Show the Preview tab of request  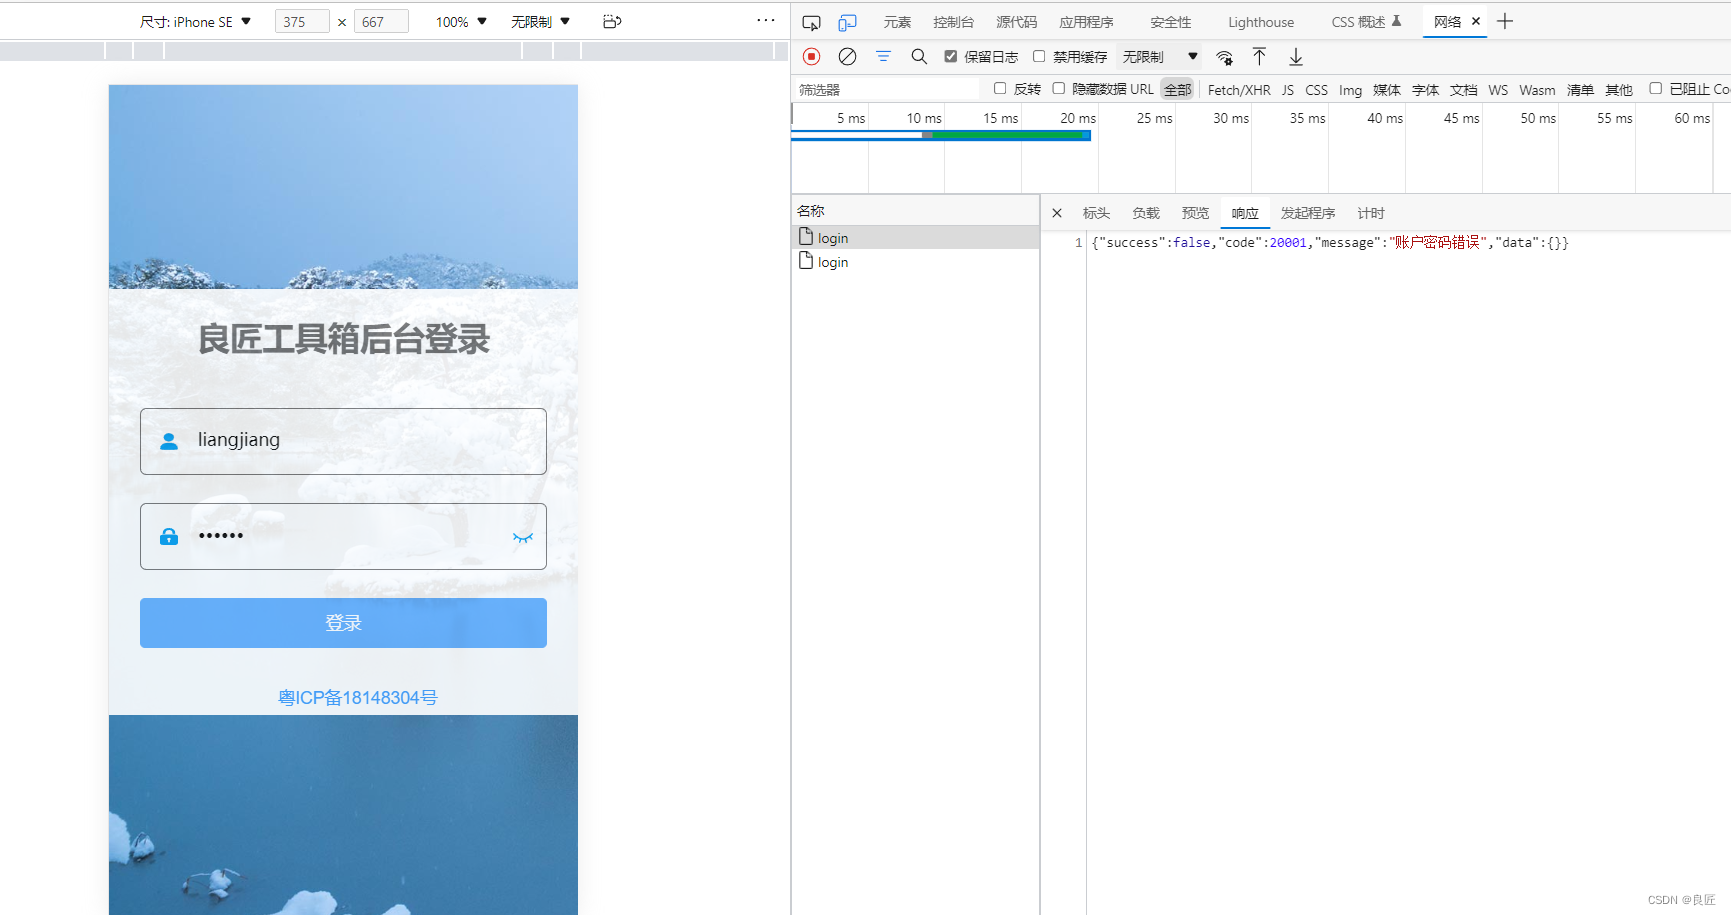[x=1195, y=213]
